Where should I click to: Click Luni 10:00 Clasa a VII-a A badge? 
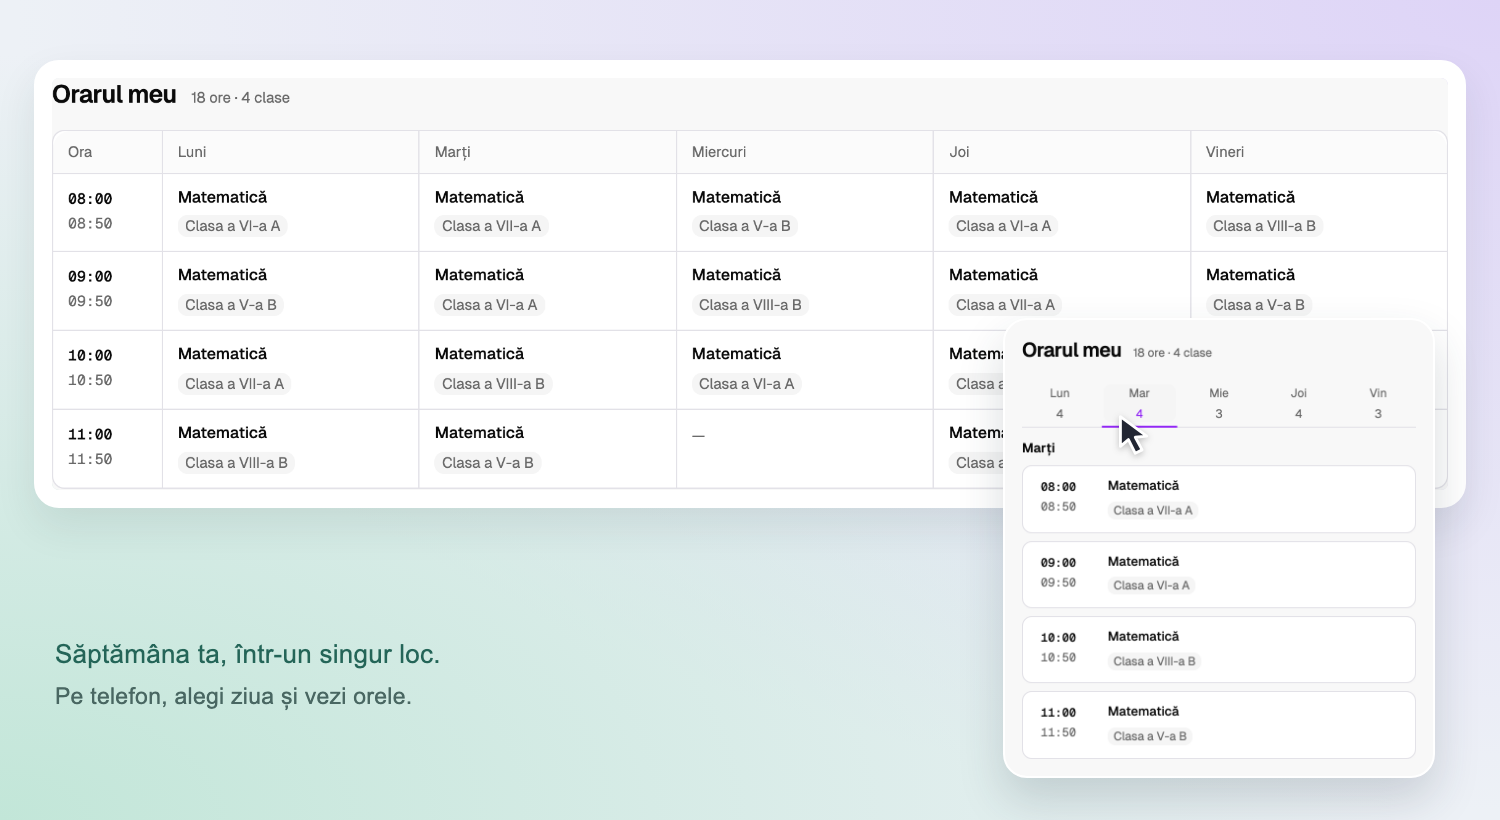coord(235,384)
